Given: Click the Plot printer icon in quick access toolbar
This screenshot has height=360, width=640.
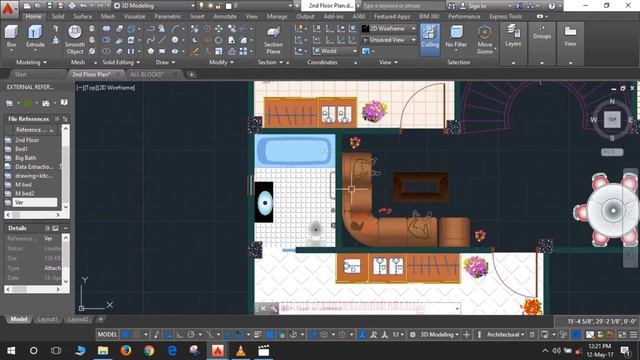Looking at the screenshot, I should click(x=72, y=6).
